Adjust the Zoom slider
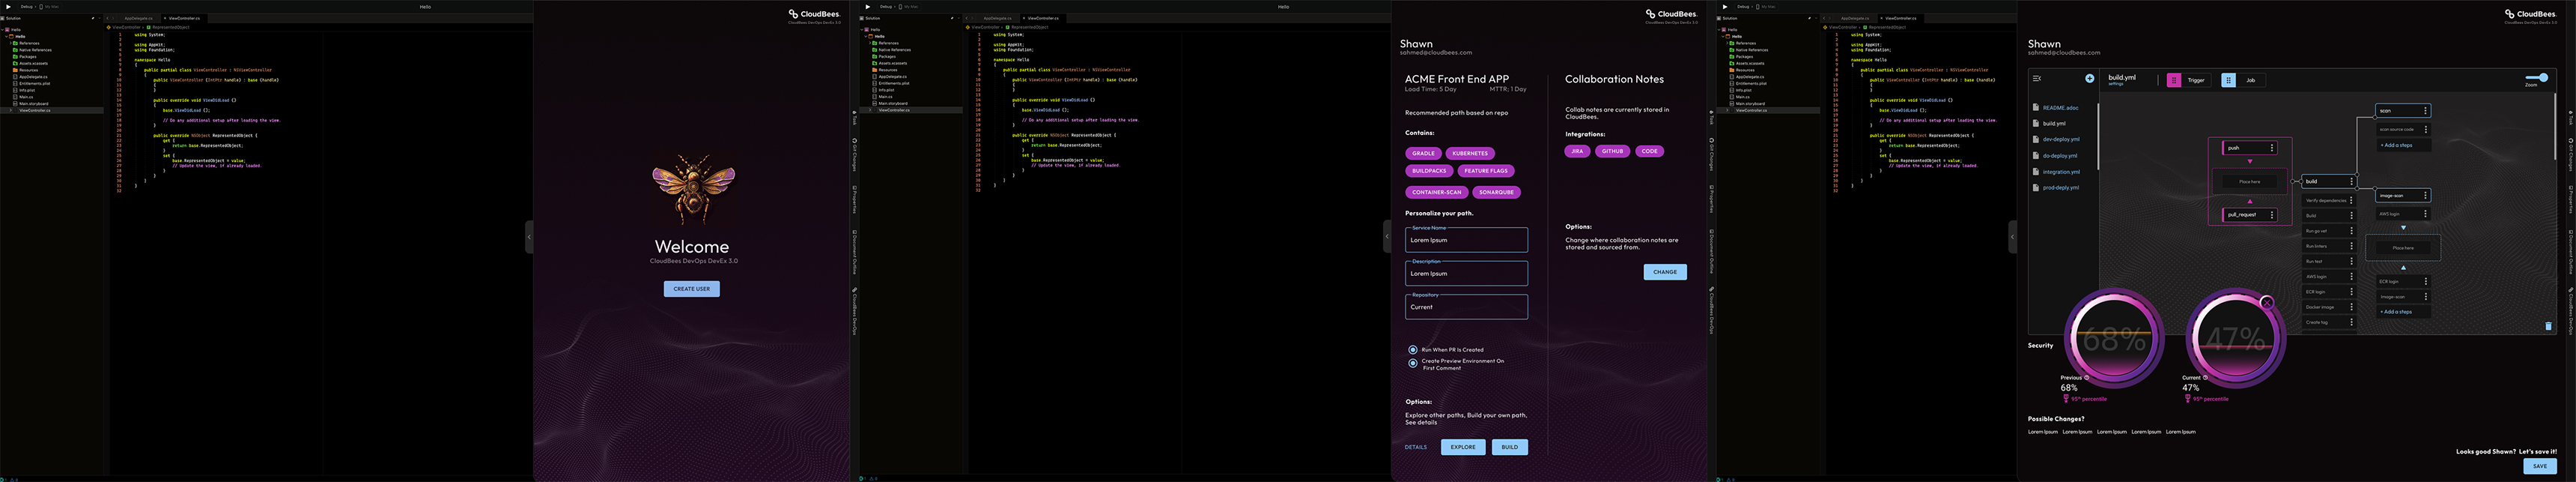This screenshot has height=482, width=2576. pos(2537,77)
